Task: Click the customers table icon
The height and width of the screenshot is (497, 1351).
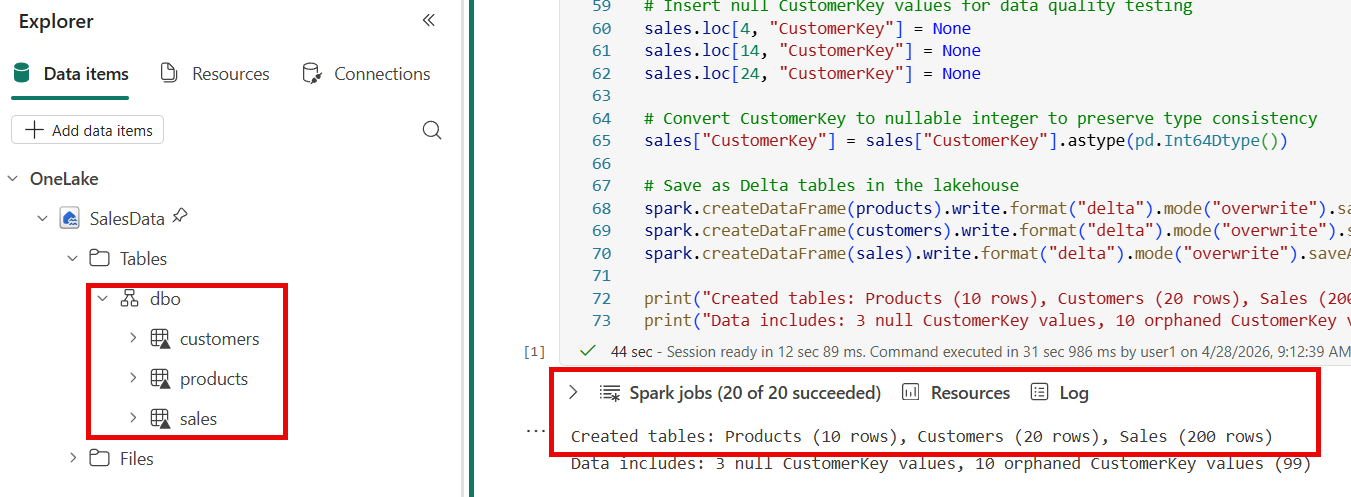Action: point(160,339)
